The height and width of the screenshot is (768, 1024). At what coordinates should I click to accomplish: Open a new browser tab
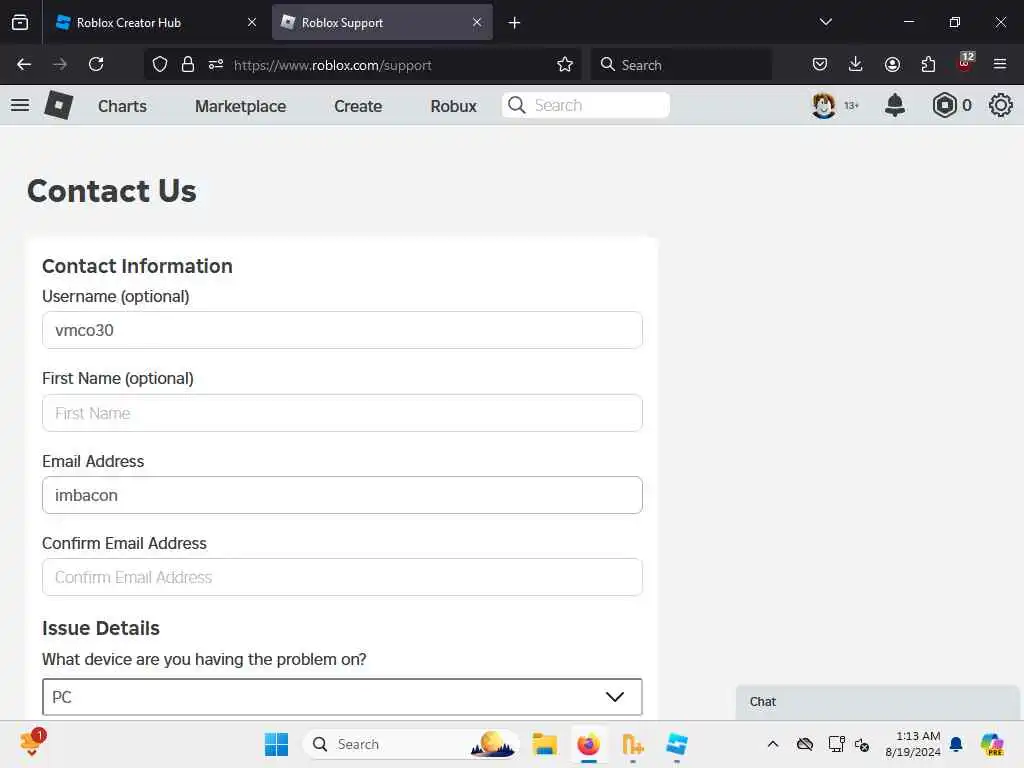coord(514,22)
